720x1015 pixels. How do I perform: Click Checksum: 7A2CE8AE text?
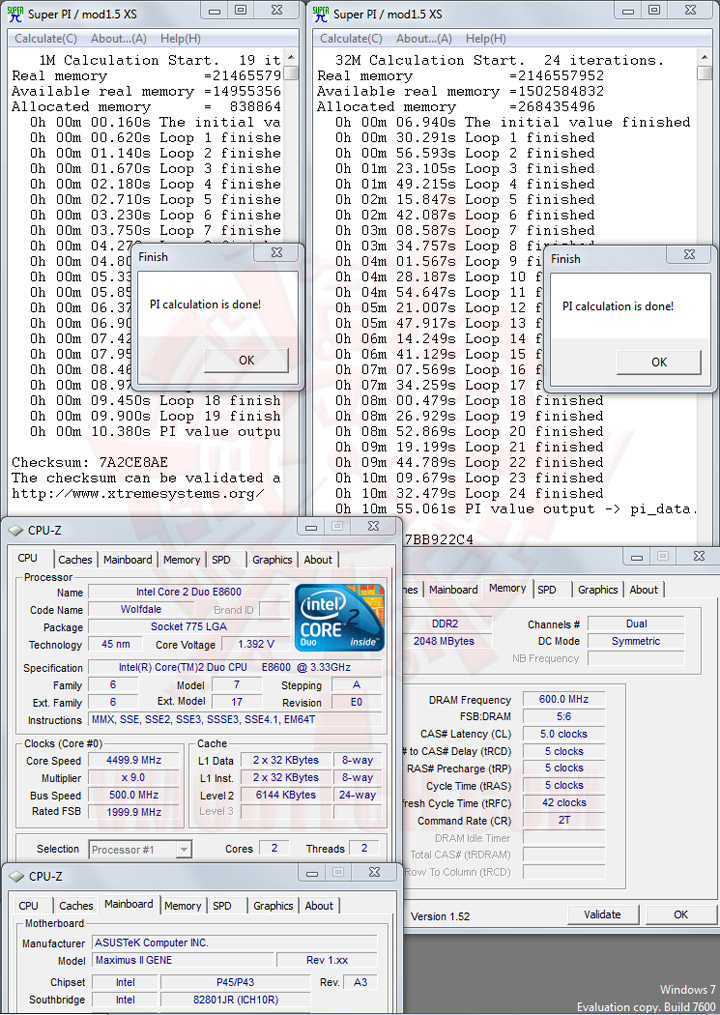[x=89, y=462]
